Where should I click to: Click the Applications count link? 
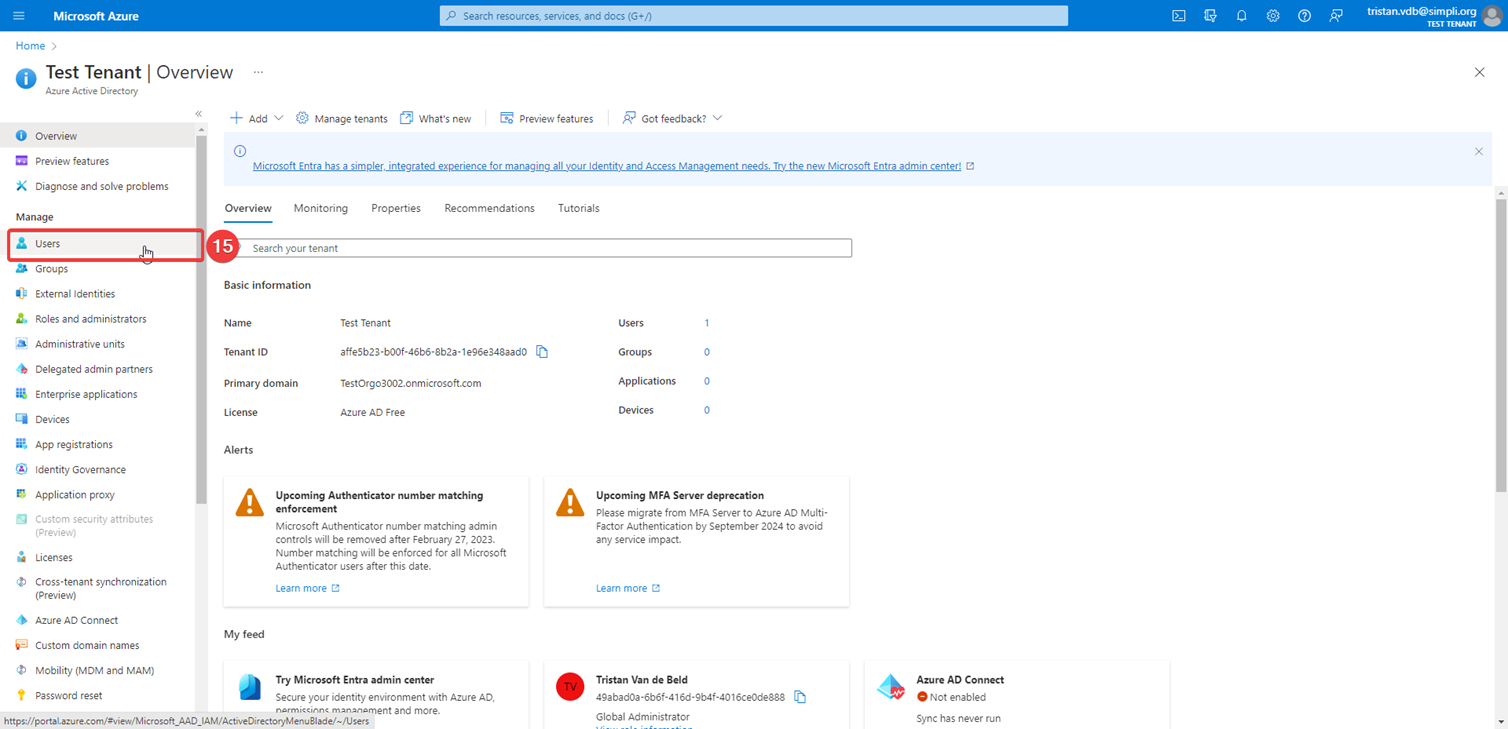point(707,381)
